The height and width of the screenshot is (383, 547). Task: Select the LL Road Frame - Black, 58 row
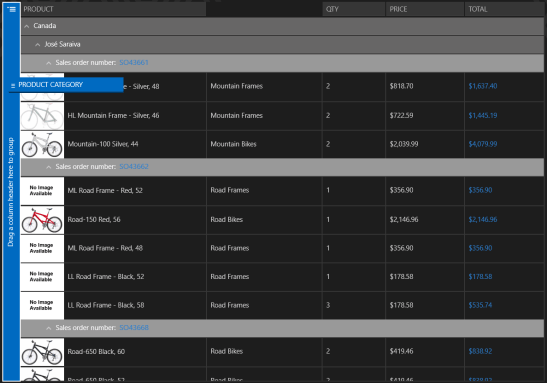coord(282,305)
